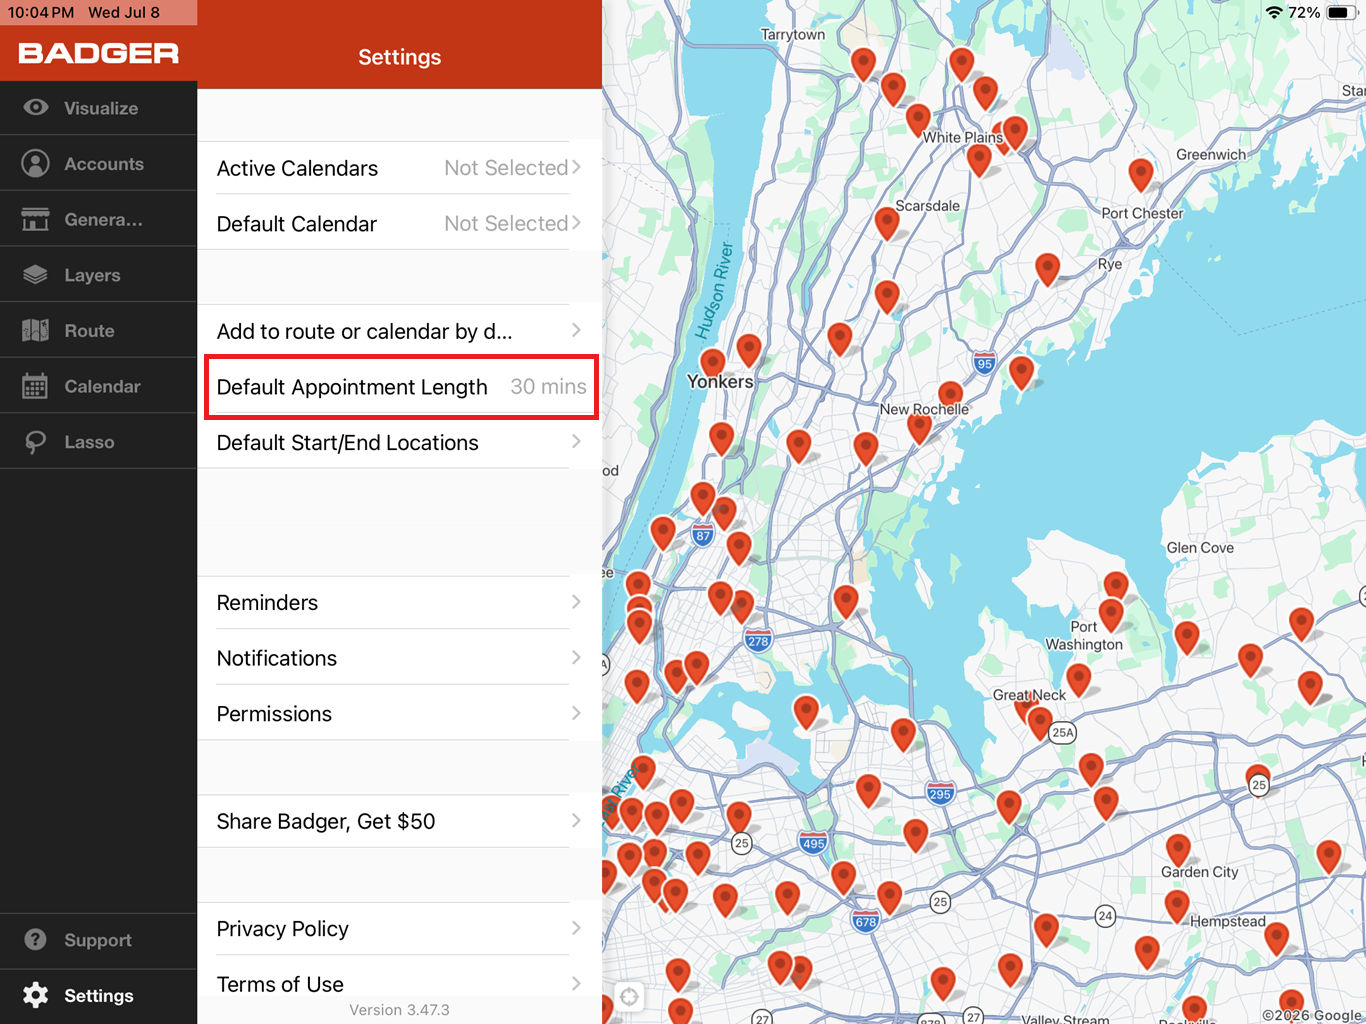Tap the map recenter location icon
The width and height of the screenshot is (1366, 1024).
coord(629,996)
